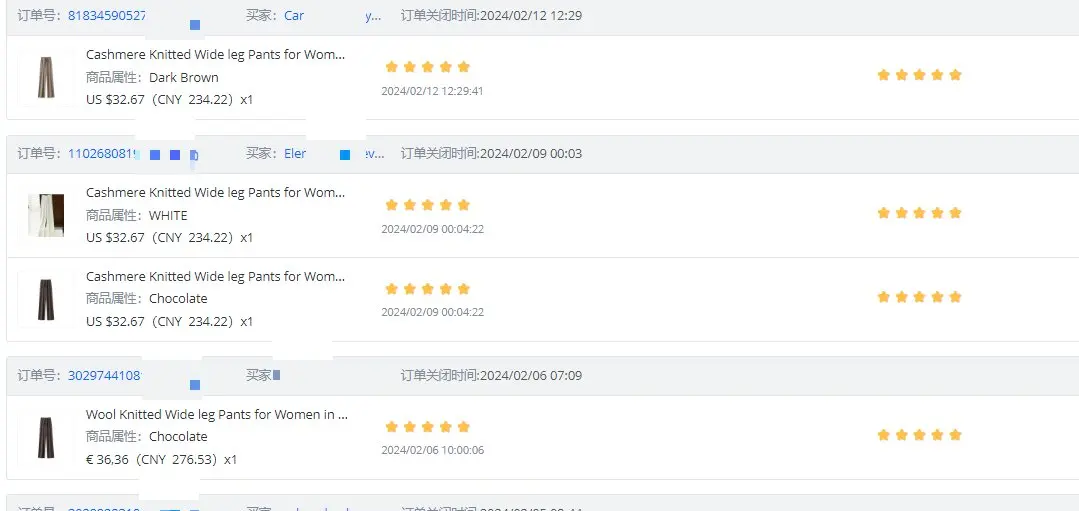Open Cashmere Knitted pants title in Chocolate row
This screenshot has height=511, width=1079.
215,276
